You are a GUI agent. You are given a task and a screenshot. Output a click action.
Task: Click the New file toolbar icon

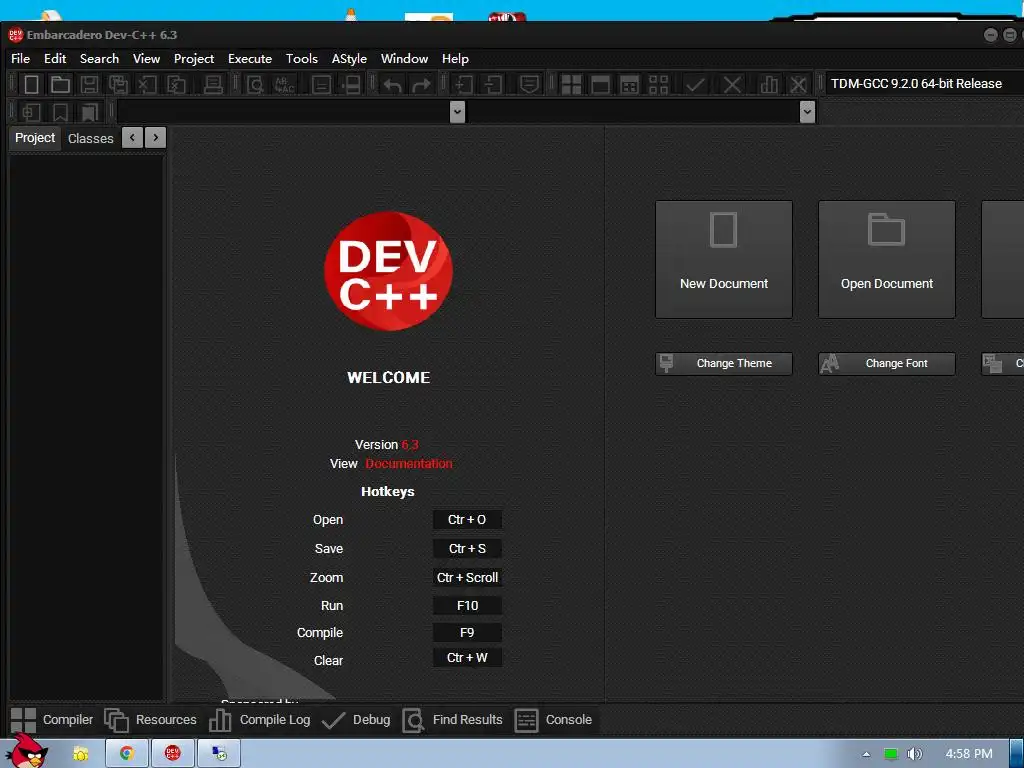click(x=31, y=84)
